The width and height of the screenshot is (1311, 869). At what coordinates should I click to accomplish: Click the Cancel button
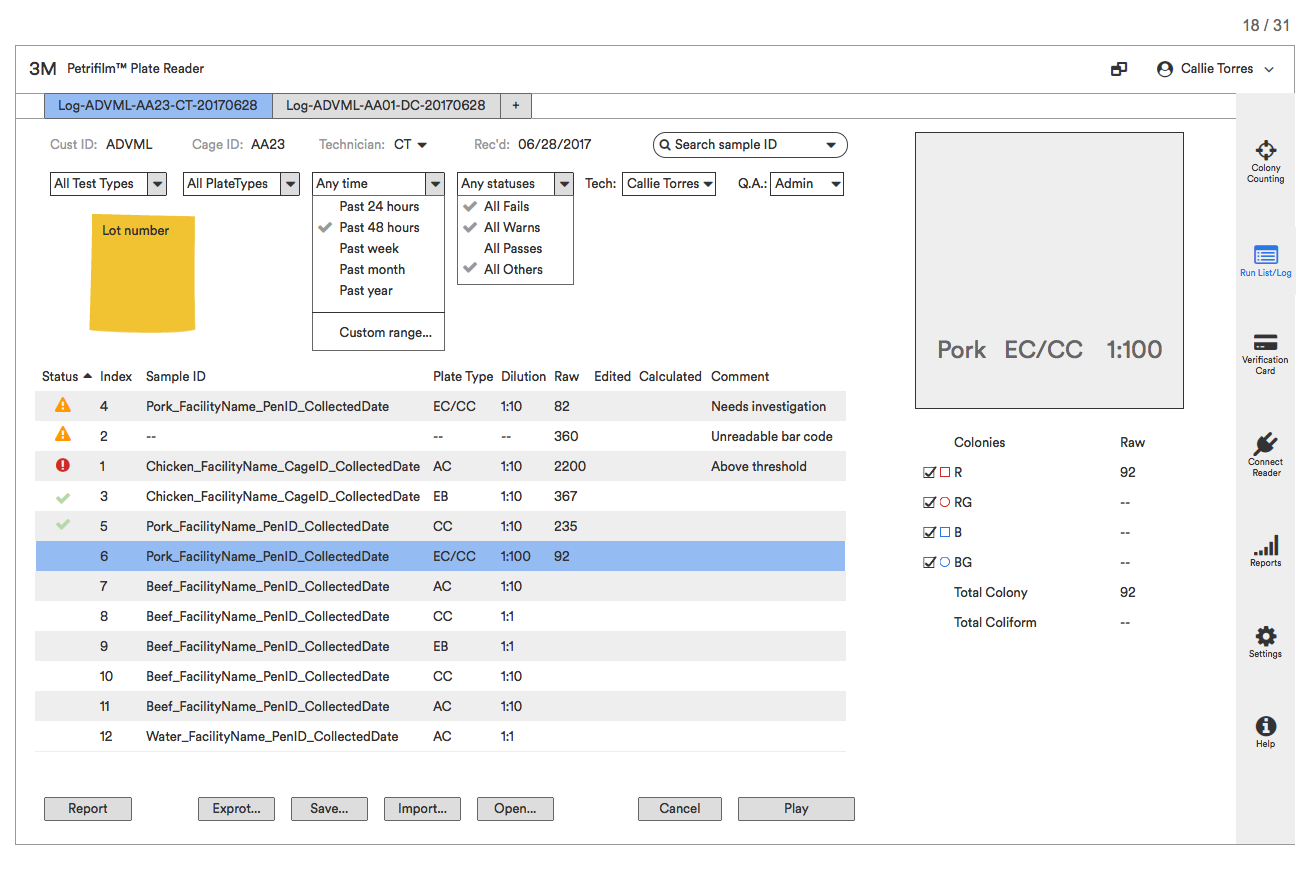680,809
